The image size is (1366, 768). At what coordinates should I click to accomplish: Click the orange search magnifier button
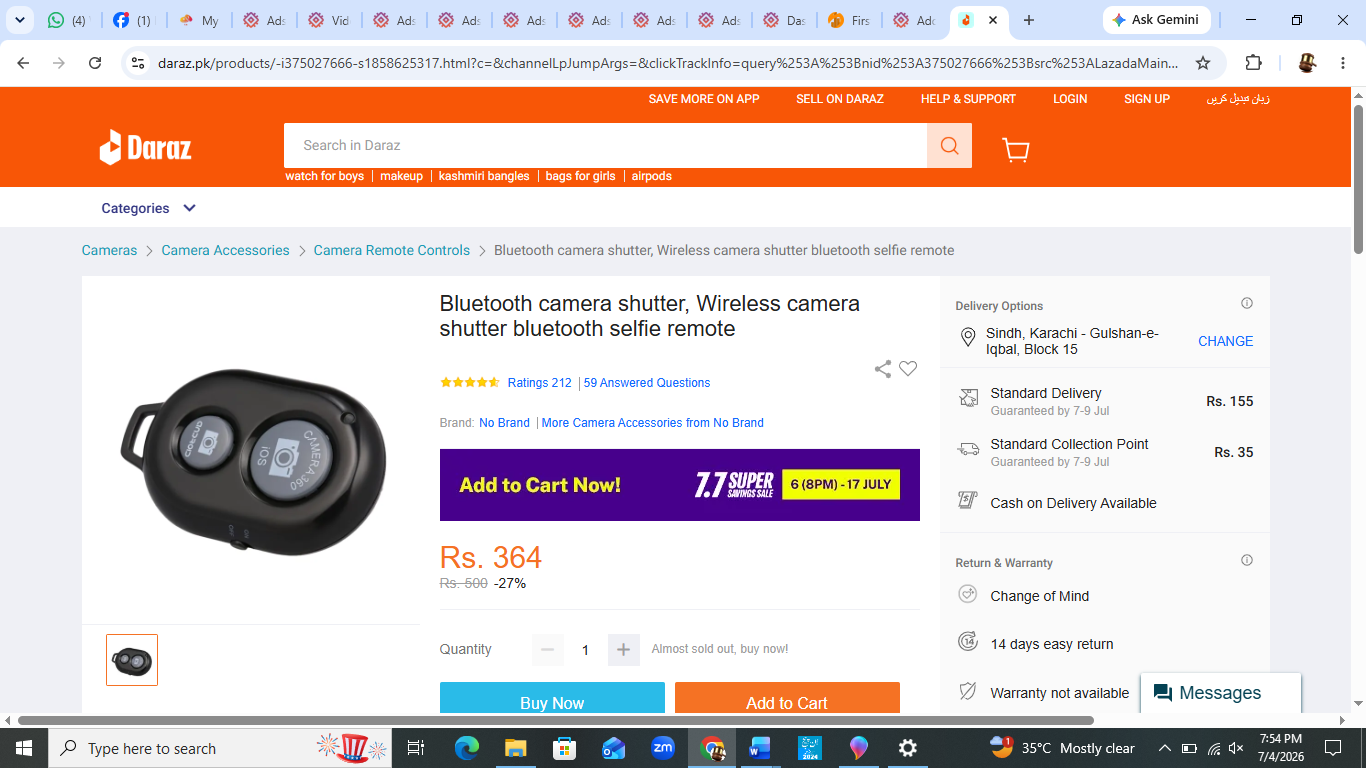pos(949,146)
